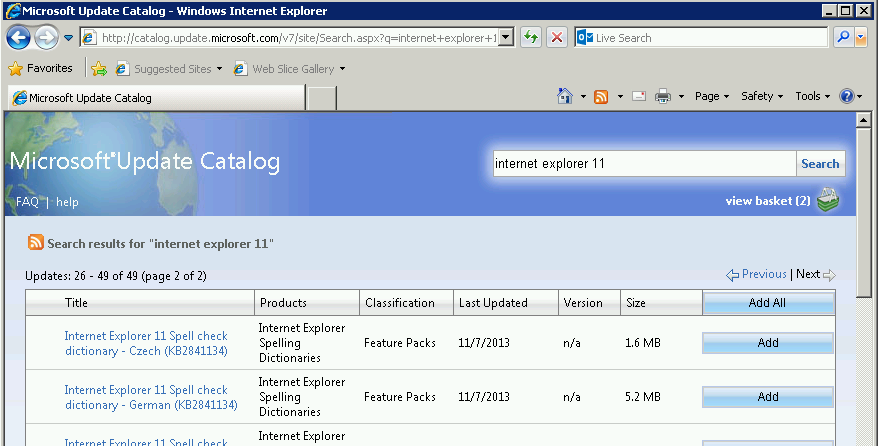
Task: Click the Read Mail envelope icon
Action: coord(639,96)
